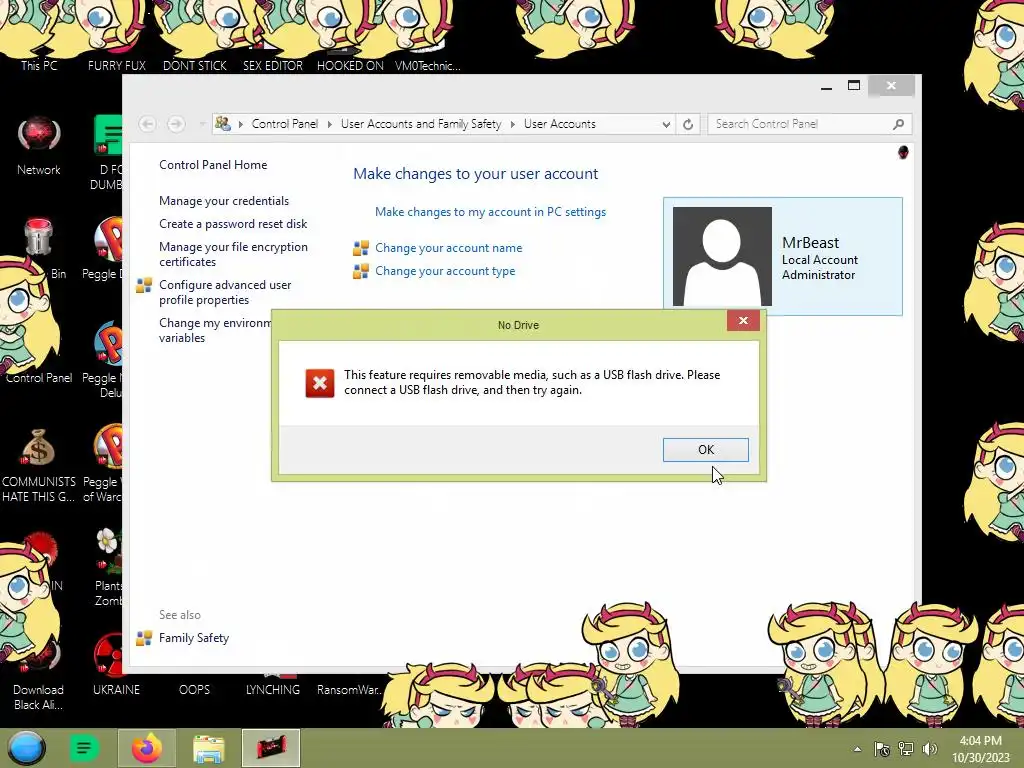Click the MrBeast account picture
The image size is (1024, 768).
pos(722,256)
